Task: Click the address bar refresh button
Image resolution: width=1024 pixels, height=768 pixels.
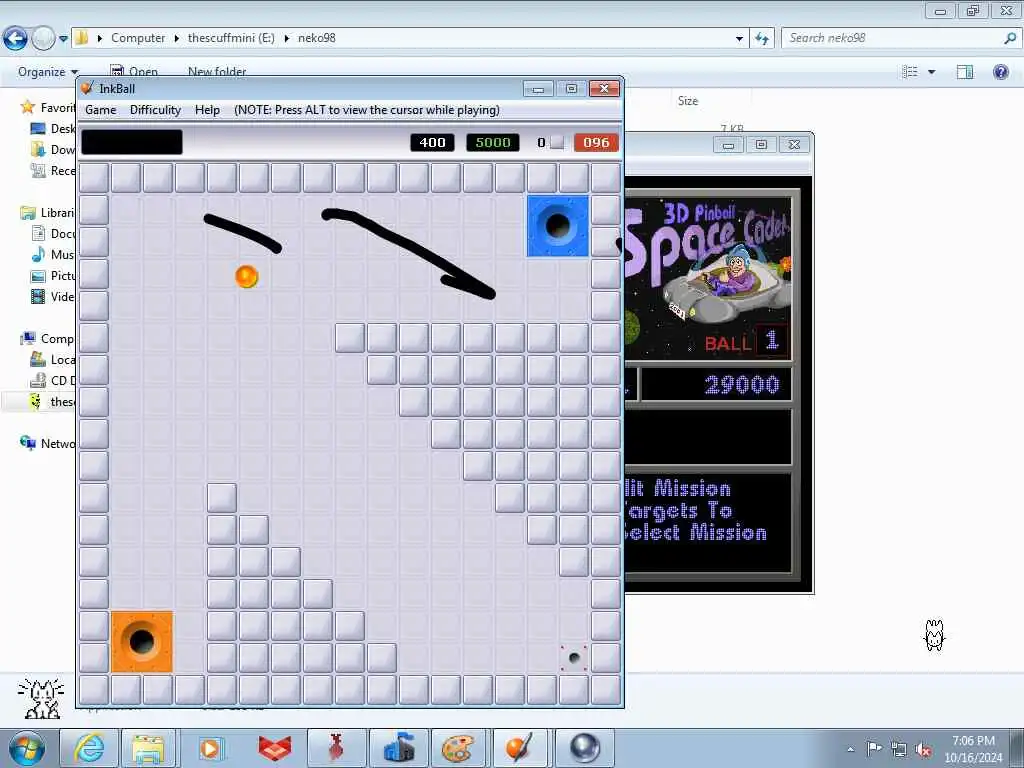Action: point(761,39)
